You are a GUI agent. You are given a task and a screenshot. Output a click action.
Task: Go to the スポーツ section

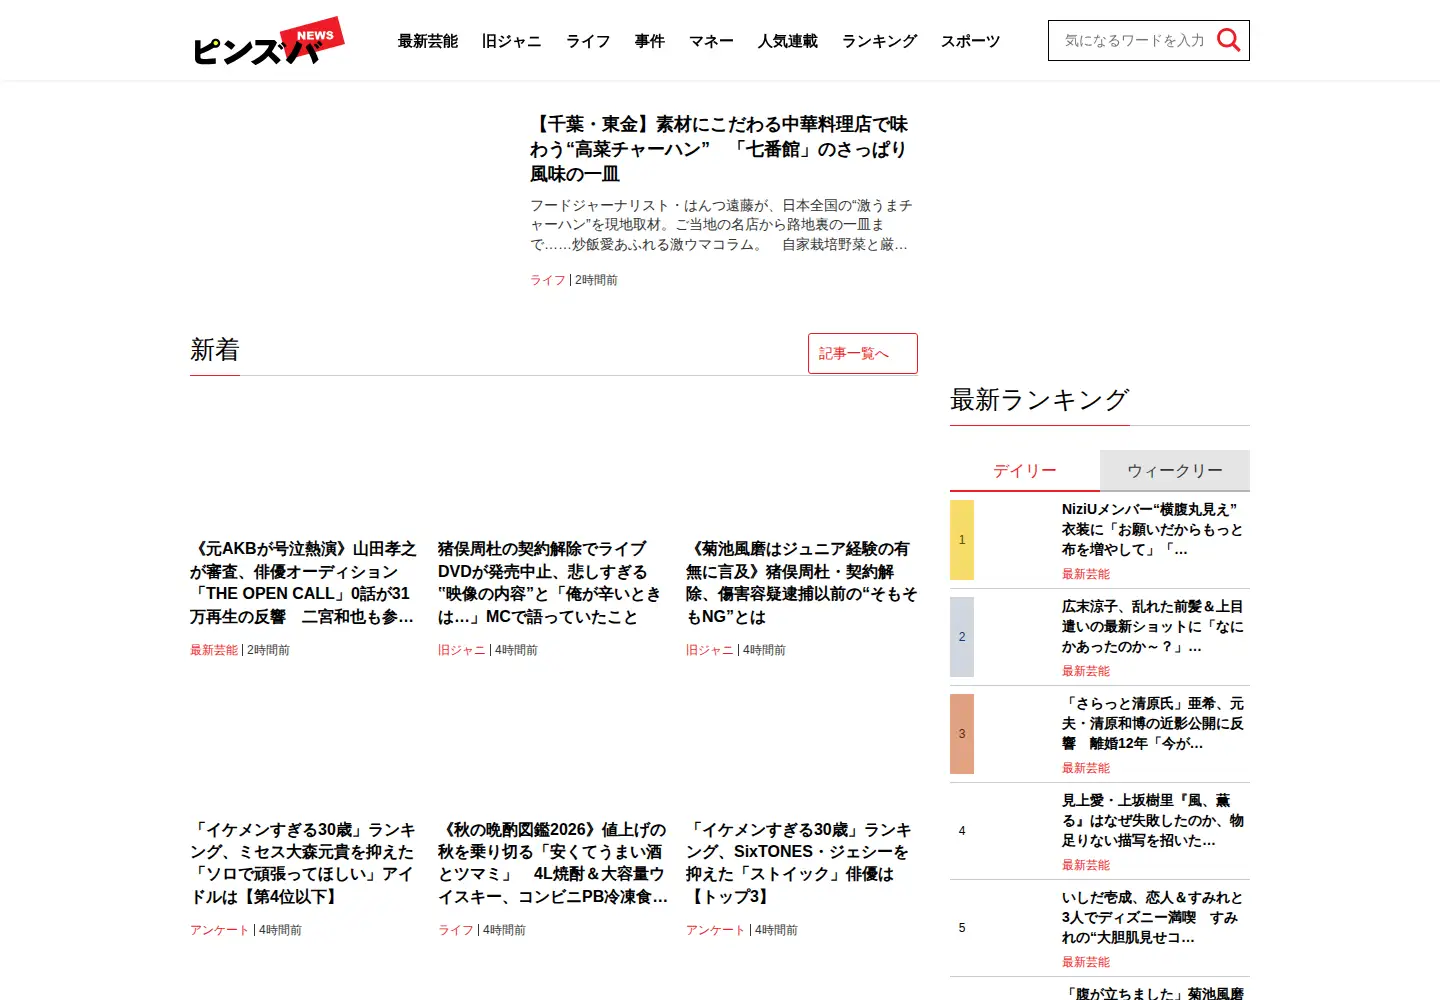click(970, 41)
